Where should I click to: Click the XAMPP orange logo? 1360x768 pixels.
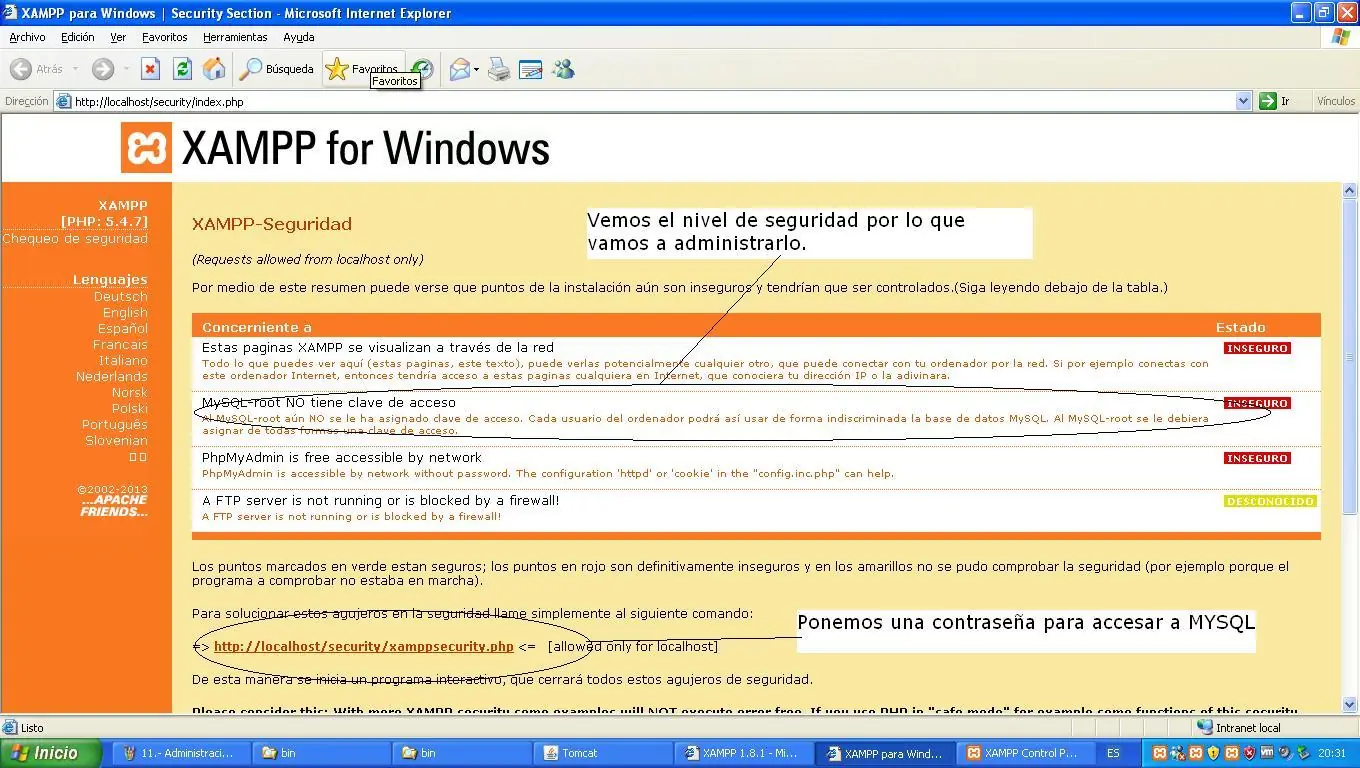(147, 148)
